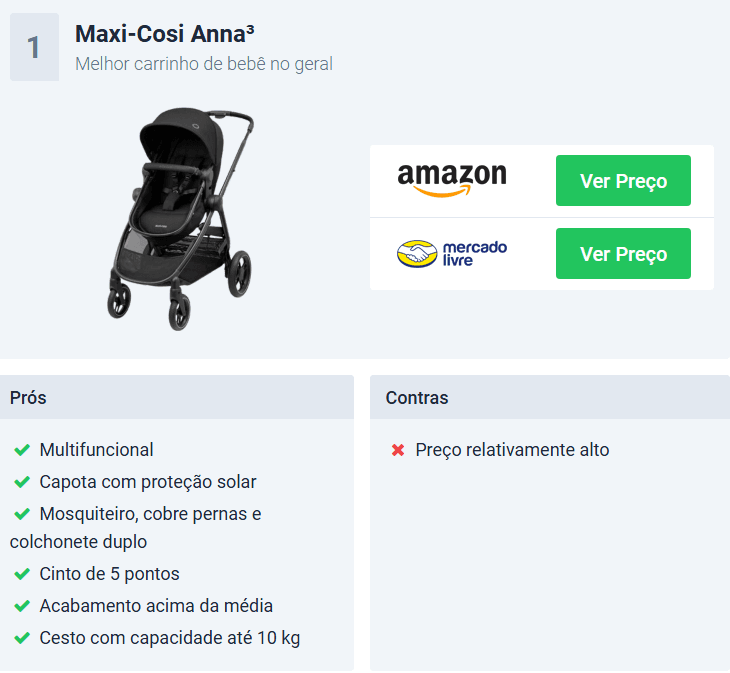Select the Contras section header
Viewport: 730px width, 673px height.
(x=550, y=397)
